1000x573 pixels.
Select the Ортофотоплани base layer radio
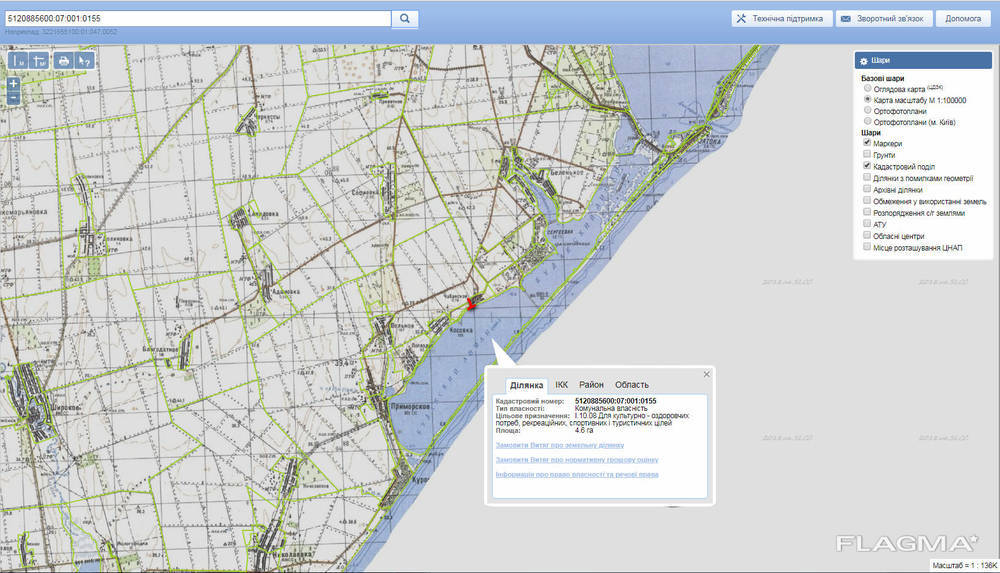pyautogui.click(x=866, y=111)
